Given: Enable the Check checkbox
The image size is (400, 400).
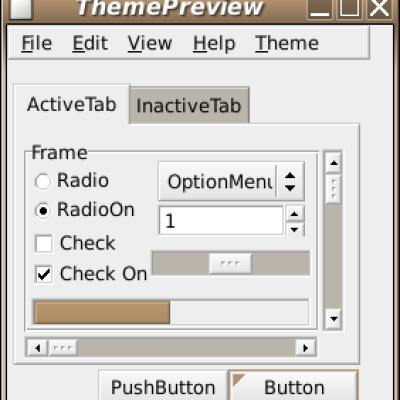Looking at the screenshot, I should click(75, 243).
